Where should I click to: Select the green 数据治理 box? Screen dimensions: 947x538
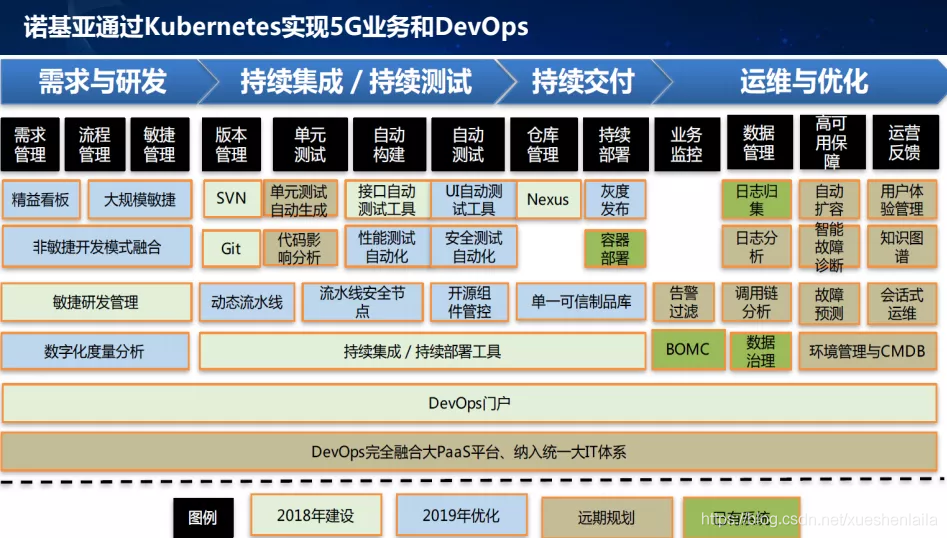click(760, 351)
